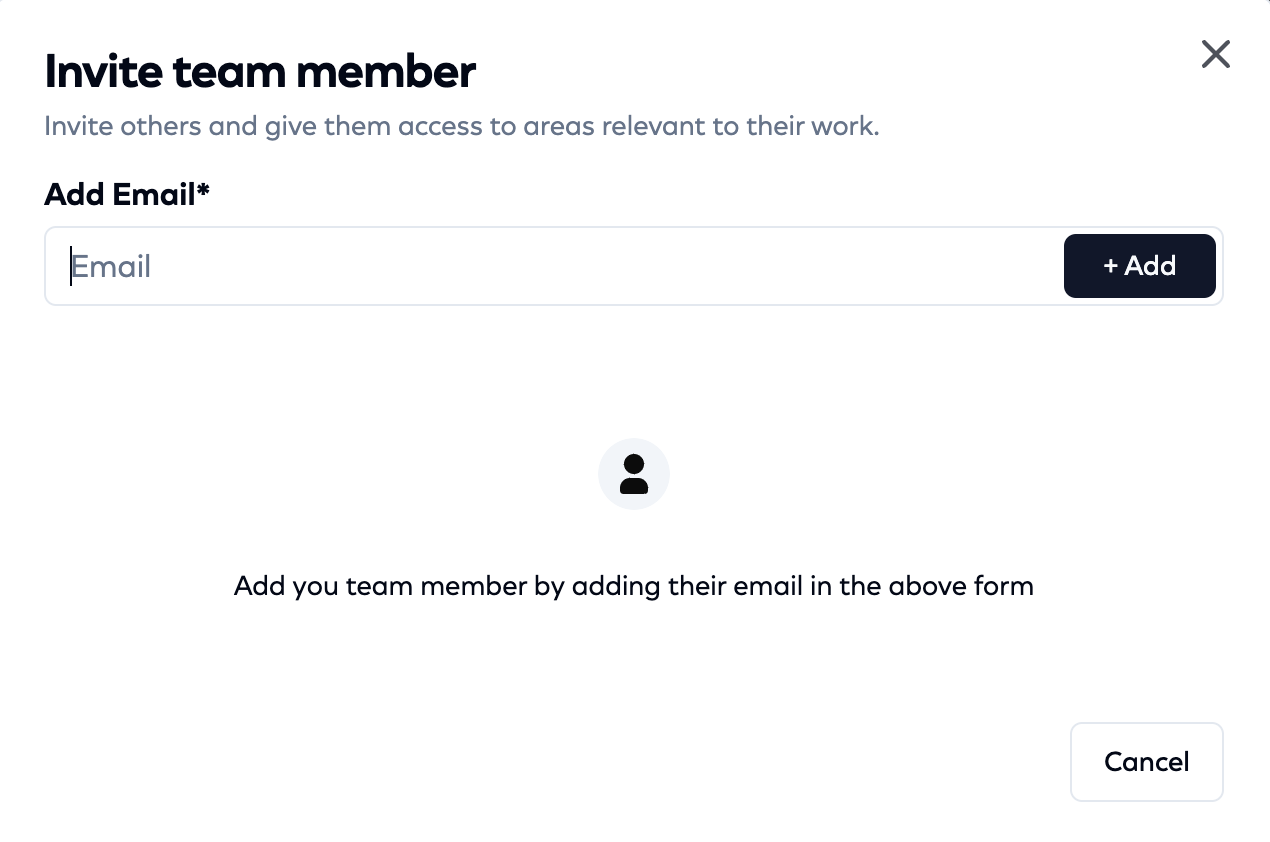Dismiss dialog using the X icon
The width and height of the screenshot is (1270, 842).
click(1215, 54)
